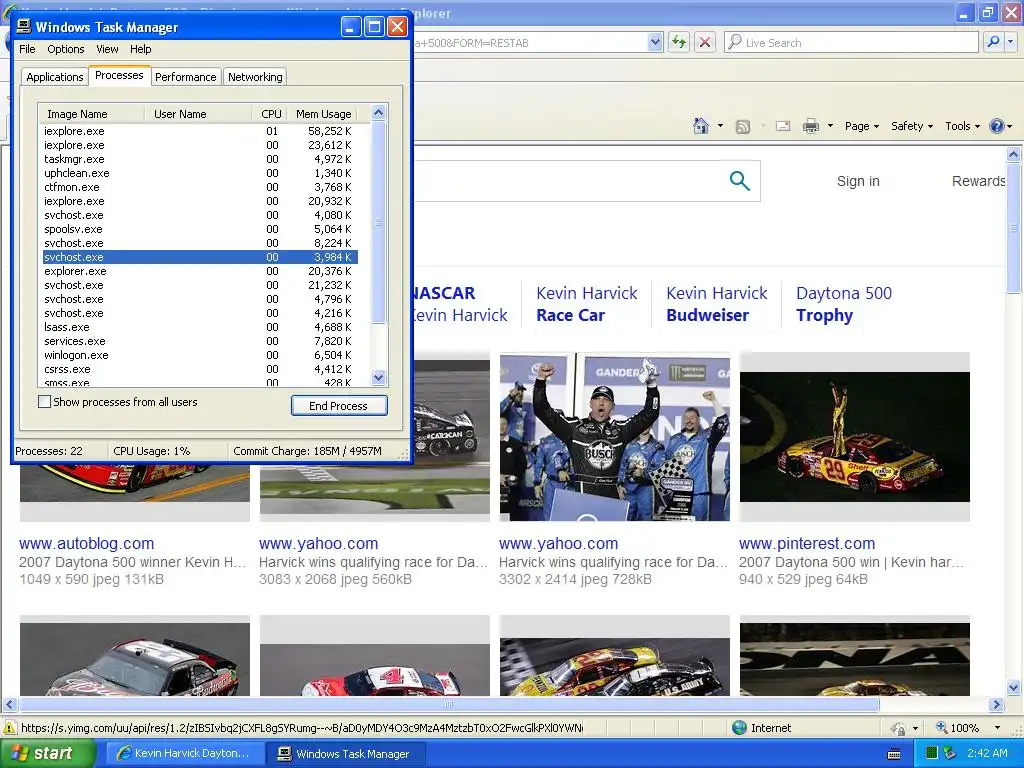1024x768 pixels.
Task: Open the www.autoblog.com result link
Action: click(86, 543)
